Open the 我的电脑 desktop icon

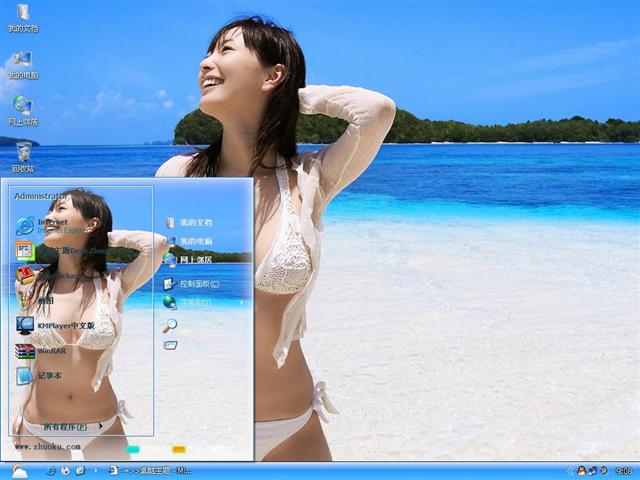click(x=23, y=65)
